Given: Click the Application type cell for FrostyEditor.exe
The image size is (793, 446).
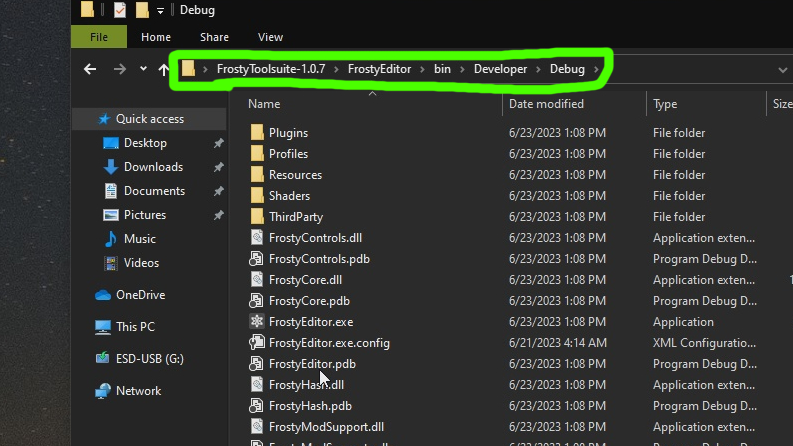Looking at the screenshot, I should (683, 322).
